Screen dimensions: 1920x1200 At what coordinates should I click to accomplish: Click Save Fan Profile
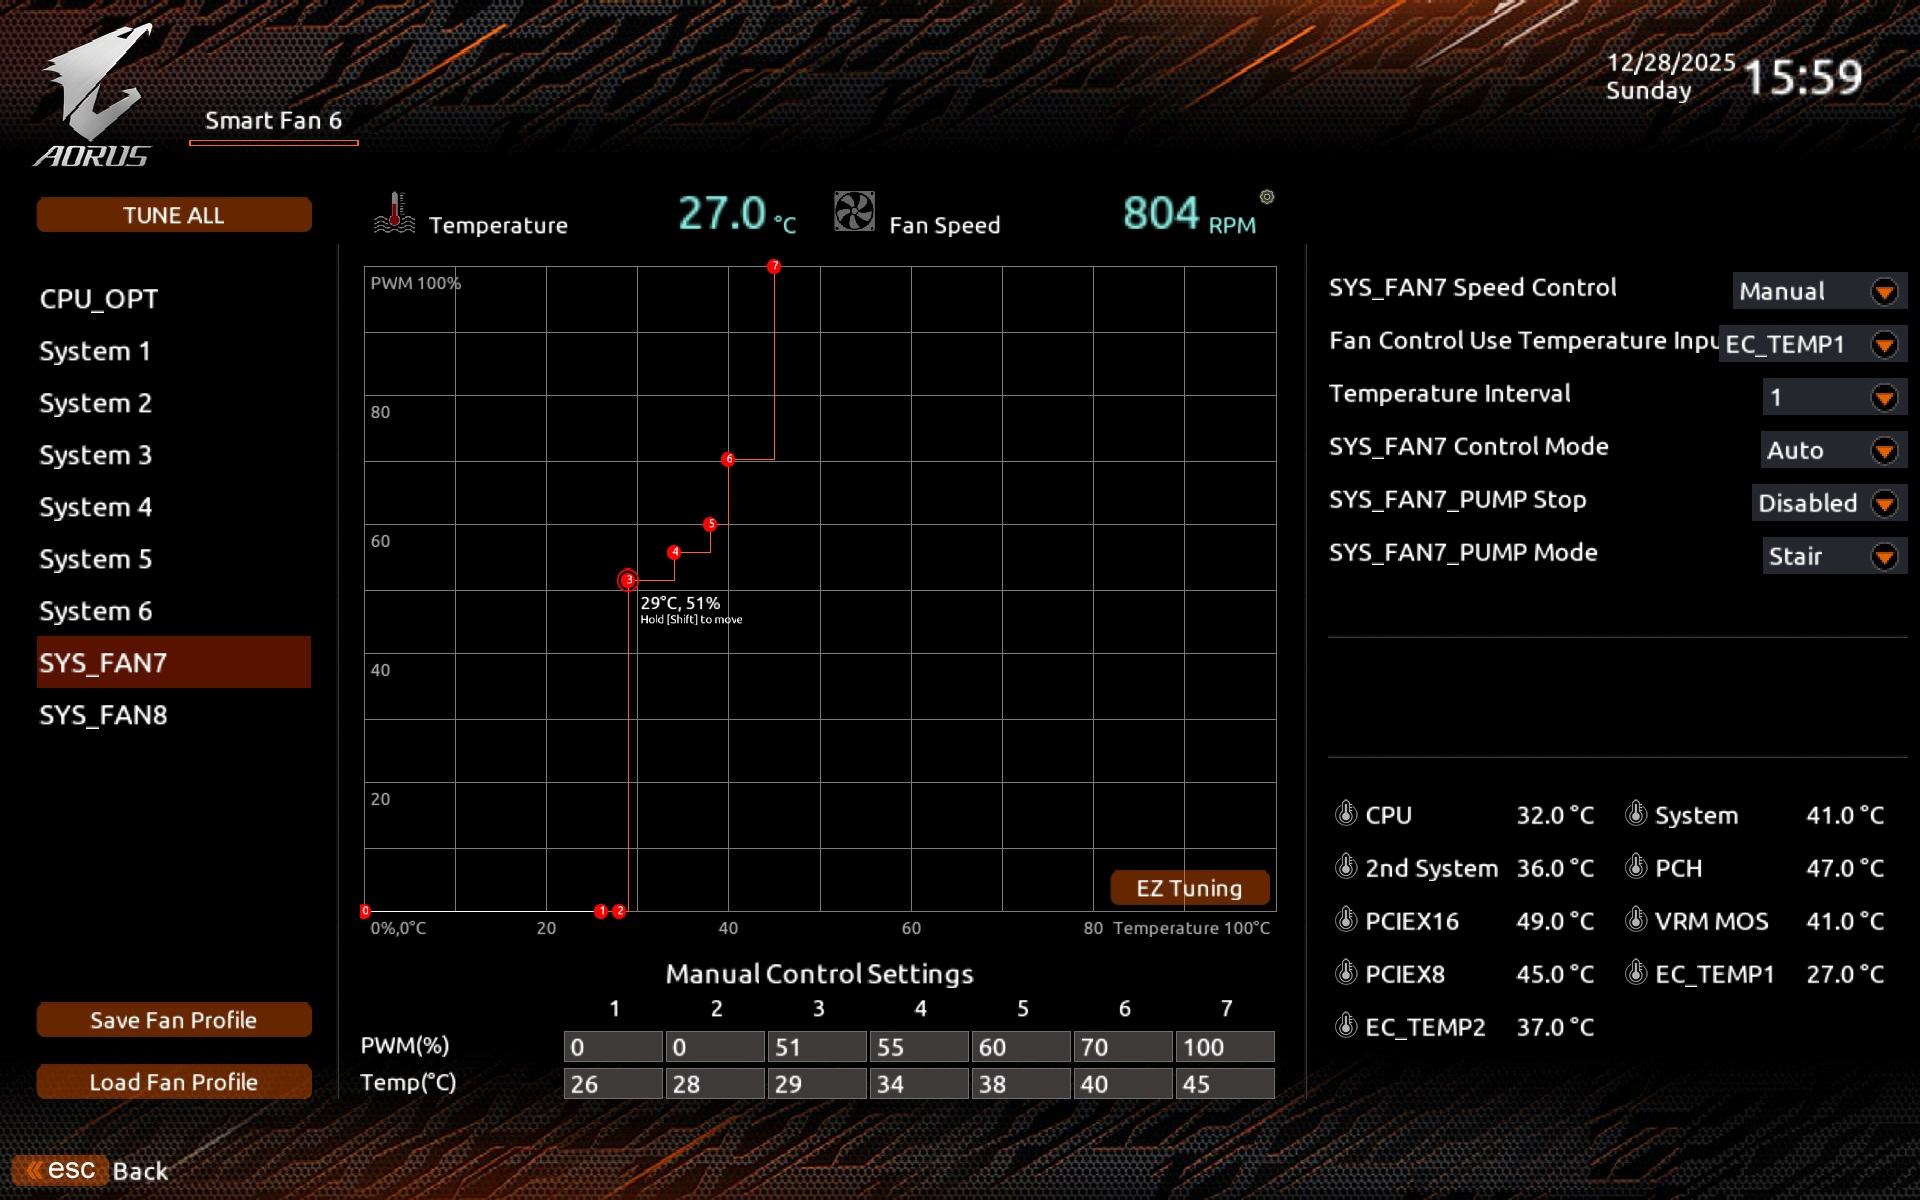(x=173, y=1020)
